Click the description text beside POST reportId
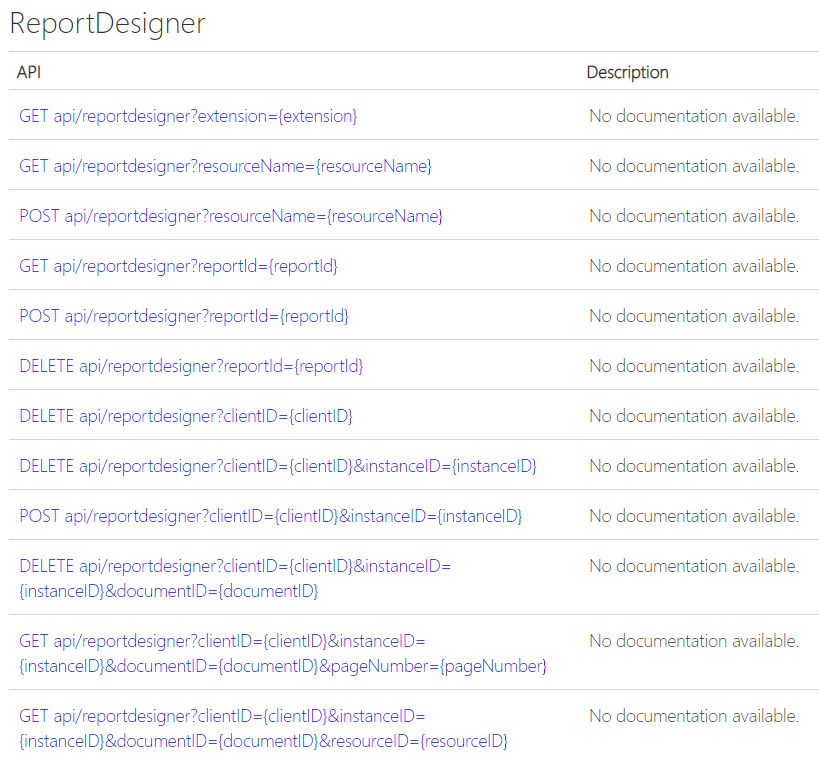 tap(694, 316)
